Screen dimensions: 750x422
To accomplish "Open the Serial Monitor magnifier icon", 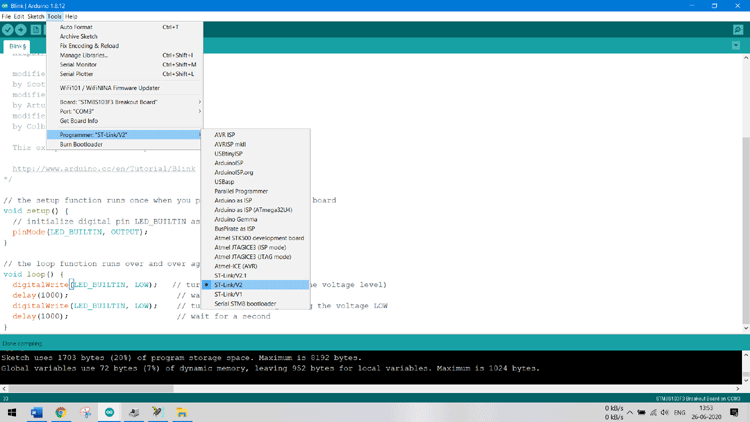I will 738,30.
